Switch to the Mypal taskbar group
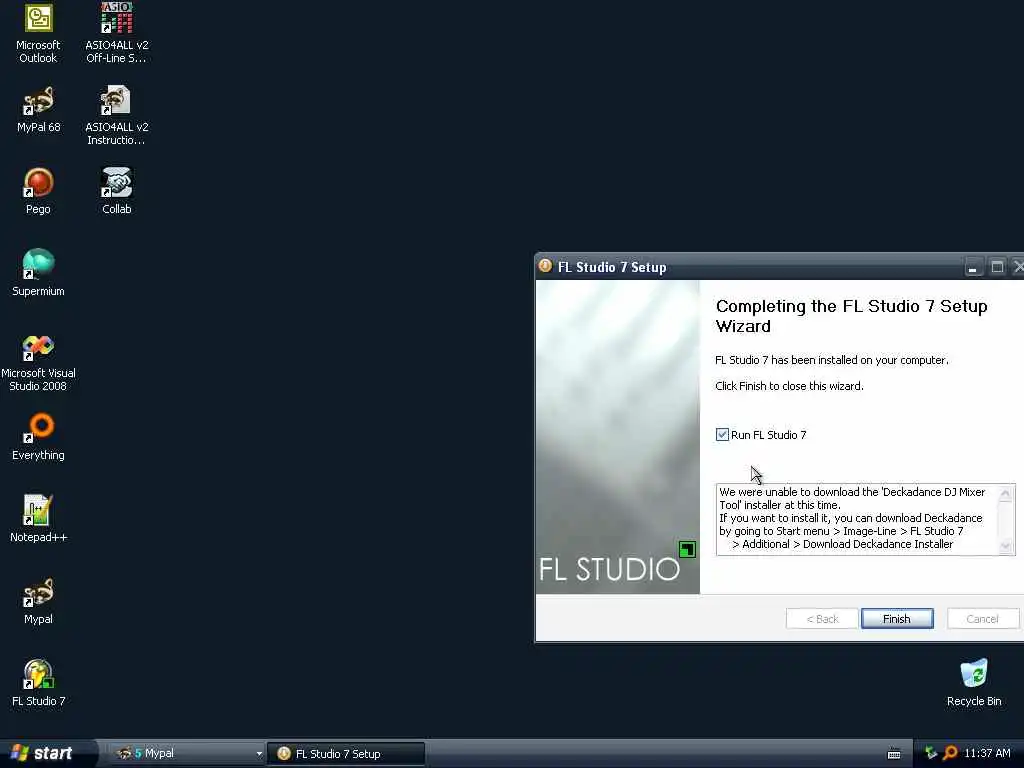This screenshot has height=768, width=1024. coord(185,754)
